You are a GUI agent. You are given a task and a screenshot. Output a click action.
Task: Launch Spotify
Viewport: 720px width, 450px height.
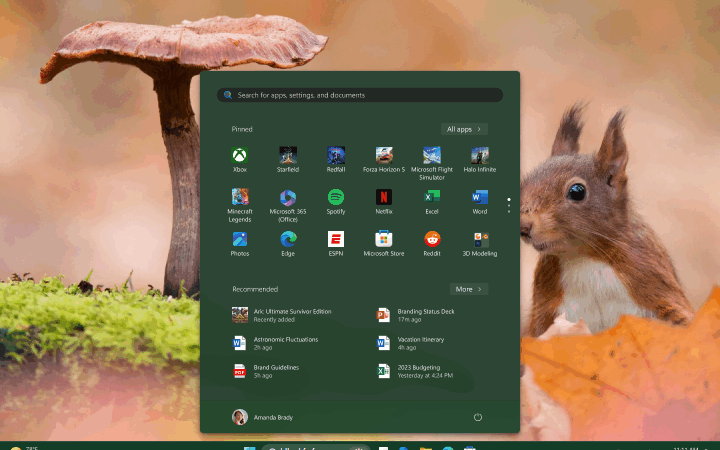[x=336, y=201]
